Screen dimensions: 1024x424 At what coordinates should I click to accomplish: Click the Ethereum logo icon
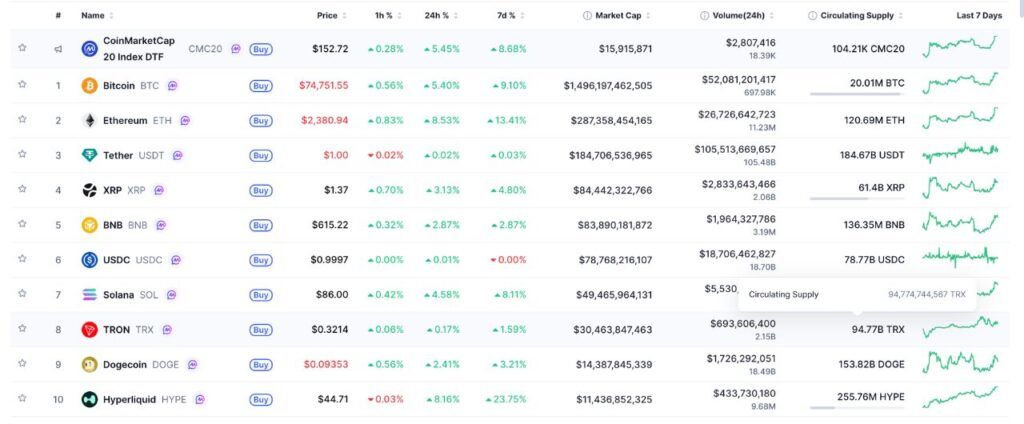pos(89,121)
